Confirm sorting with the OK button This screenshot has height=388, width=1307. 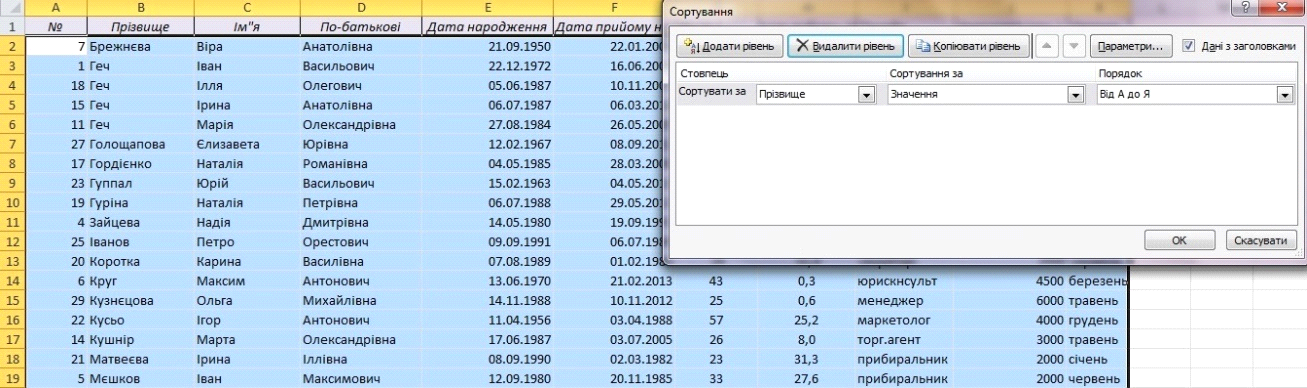1179,240
